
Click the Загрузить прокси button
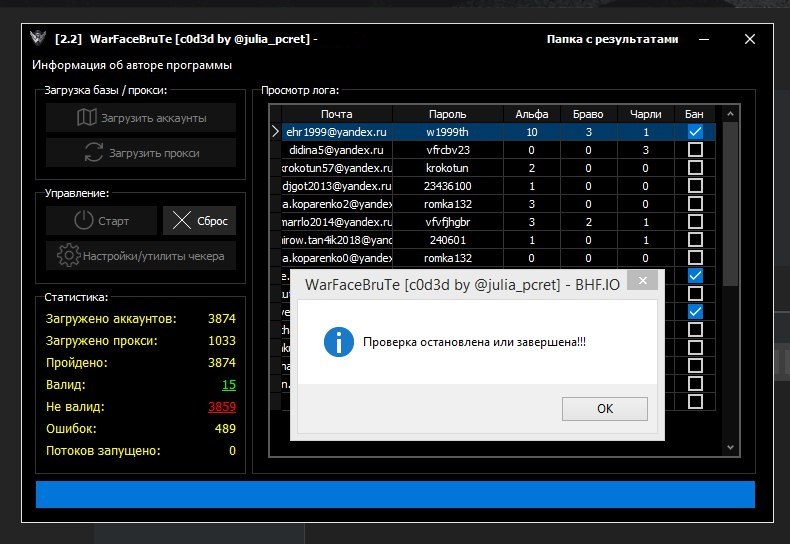[141, 153]
